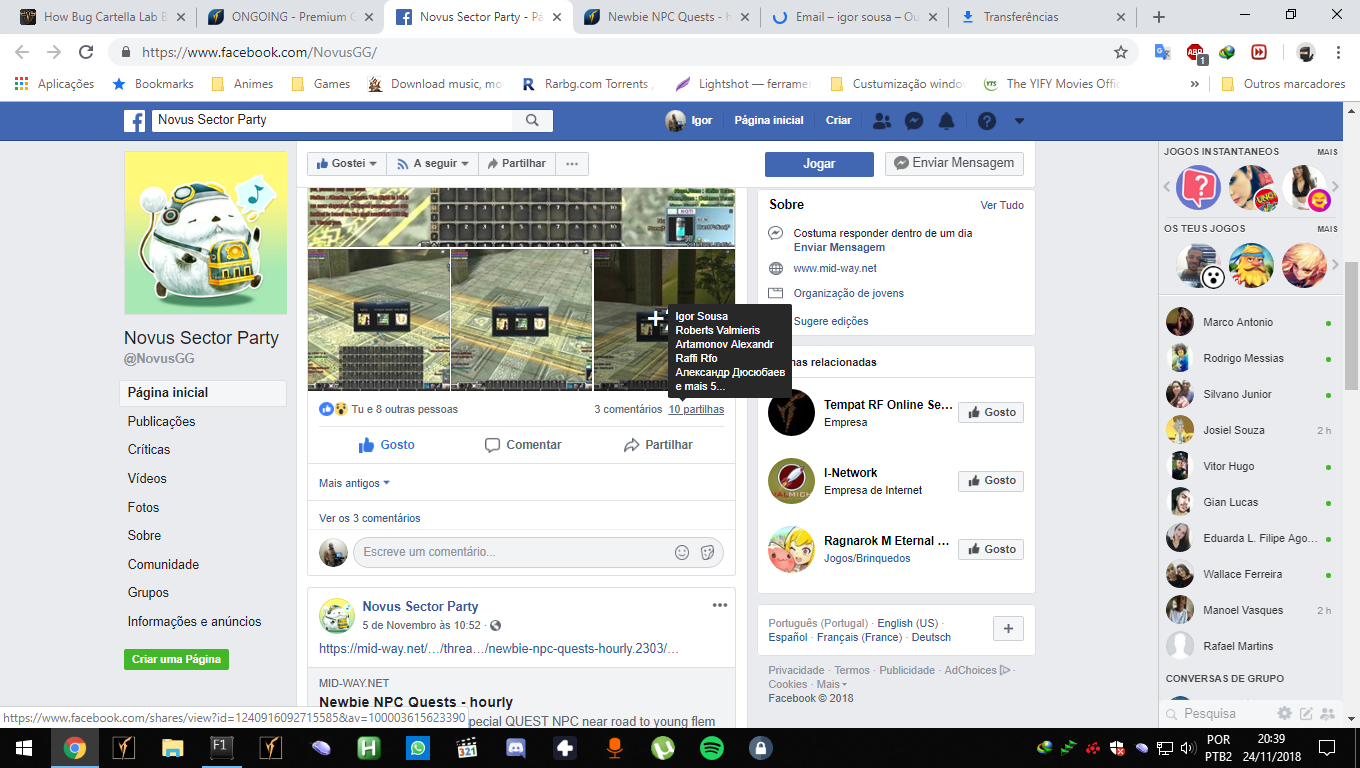1360x768 pixels.
Task: Open the three-dots more options button on the page
Action: pos(572,164)
